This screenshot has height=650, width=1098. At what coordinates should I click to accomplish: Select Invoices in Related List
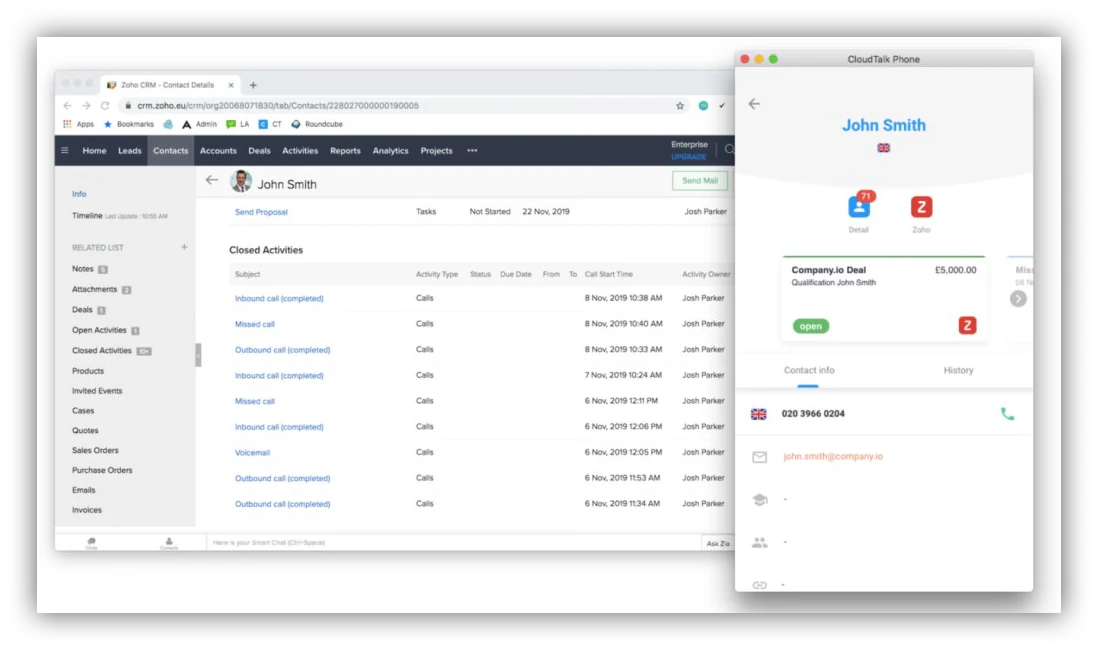pyautogui.click(x=87, y=511)
